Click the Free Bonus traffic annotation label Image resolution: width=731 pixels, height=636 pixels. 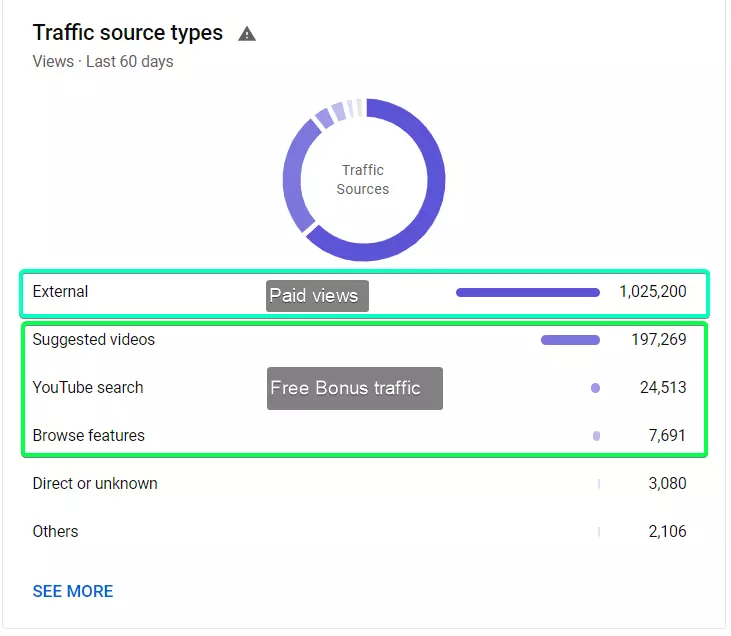tap(354, 388)
